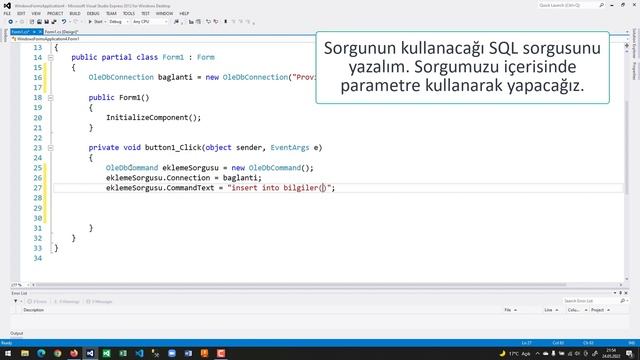Screen dimensions: 640x360
Task: Click the Visual Studio logo in title bar
Action: coord(7,6)
